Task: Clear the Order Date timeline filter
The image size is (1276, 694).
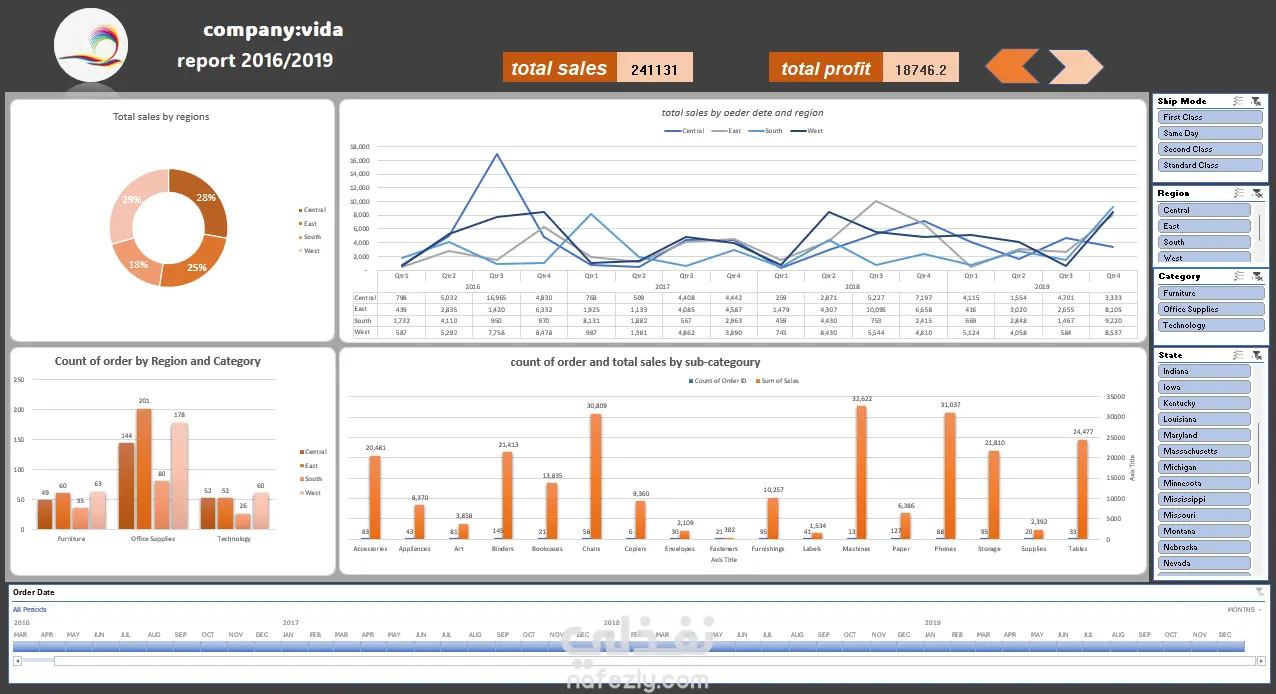Action: pyautogui.click(x=1259, y=592)
